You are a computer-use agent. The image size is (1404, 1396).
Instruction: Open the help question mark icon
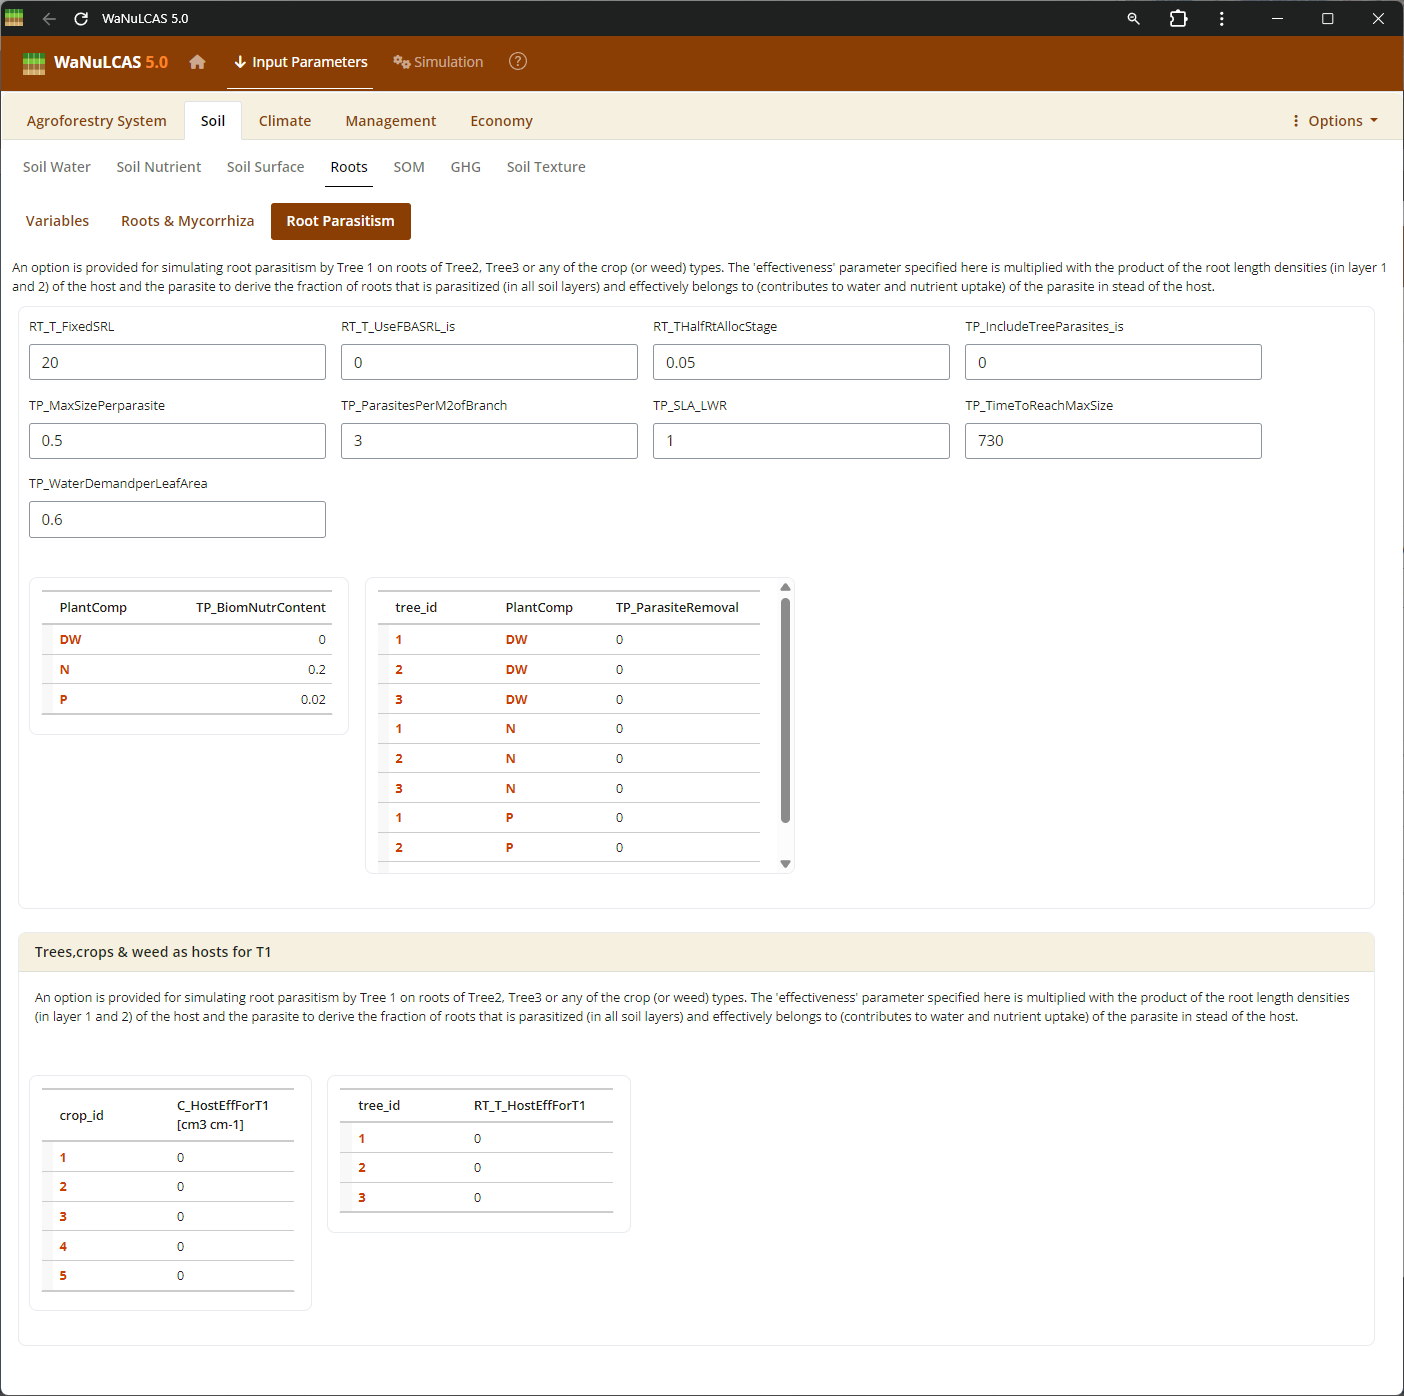(x=517, y=62)
